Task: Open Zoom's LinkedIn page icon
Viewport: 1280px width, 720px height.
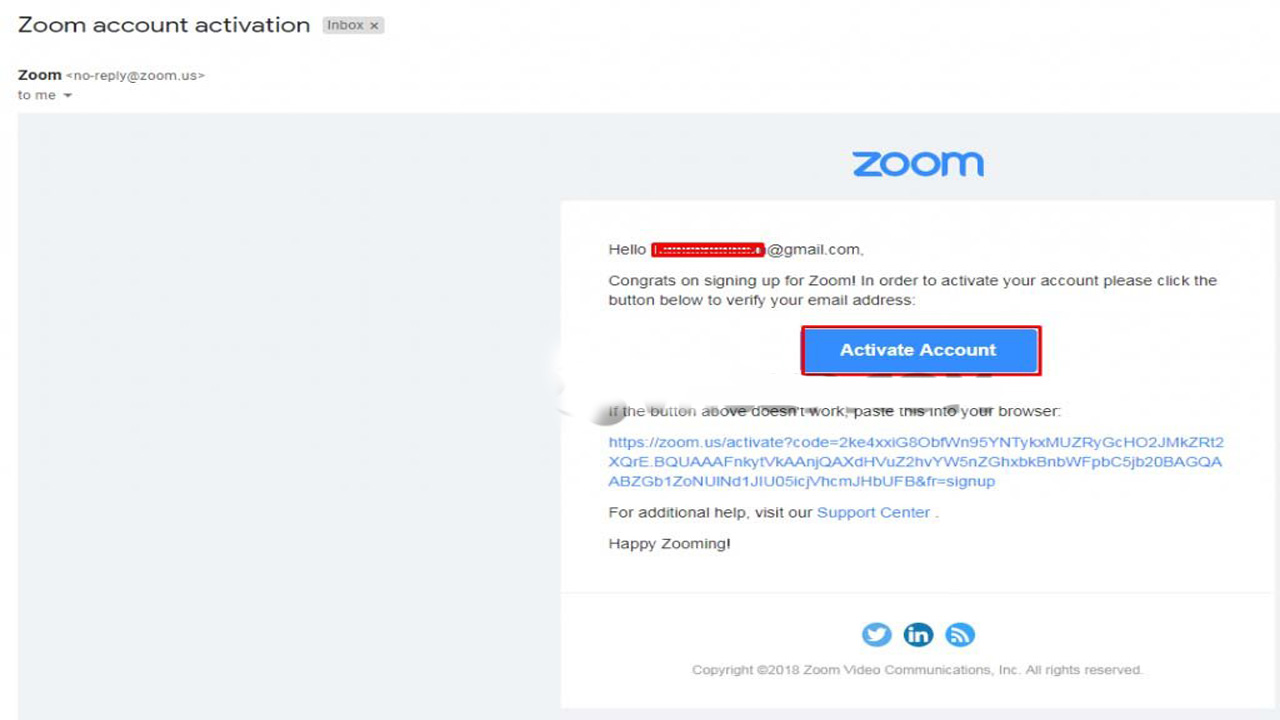Action: (x=918, y=634)
